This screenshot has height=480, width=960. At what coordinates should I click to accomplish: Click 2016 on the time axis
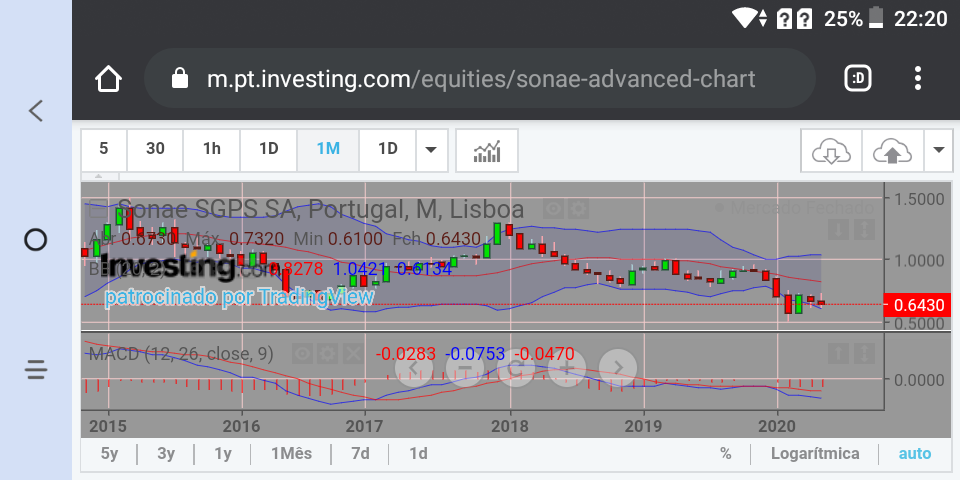pos(242,426)
